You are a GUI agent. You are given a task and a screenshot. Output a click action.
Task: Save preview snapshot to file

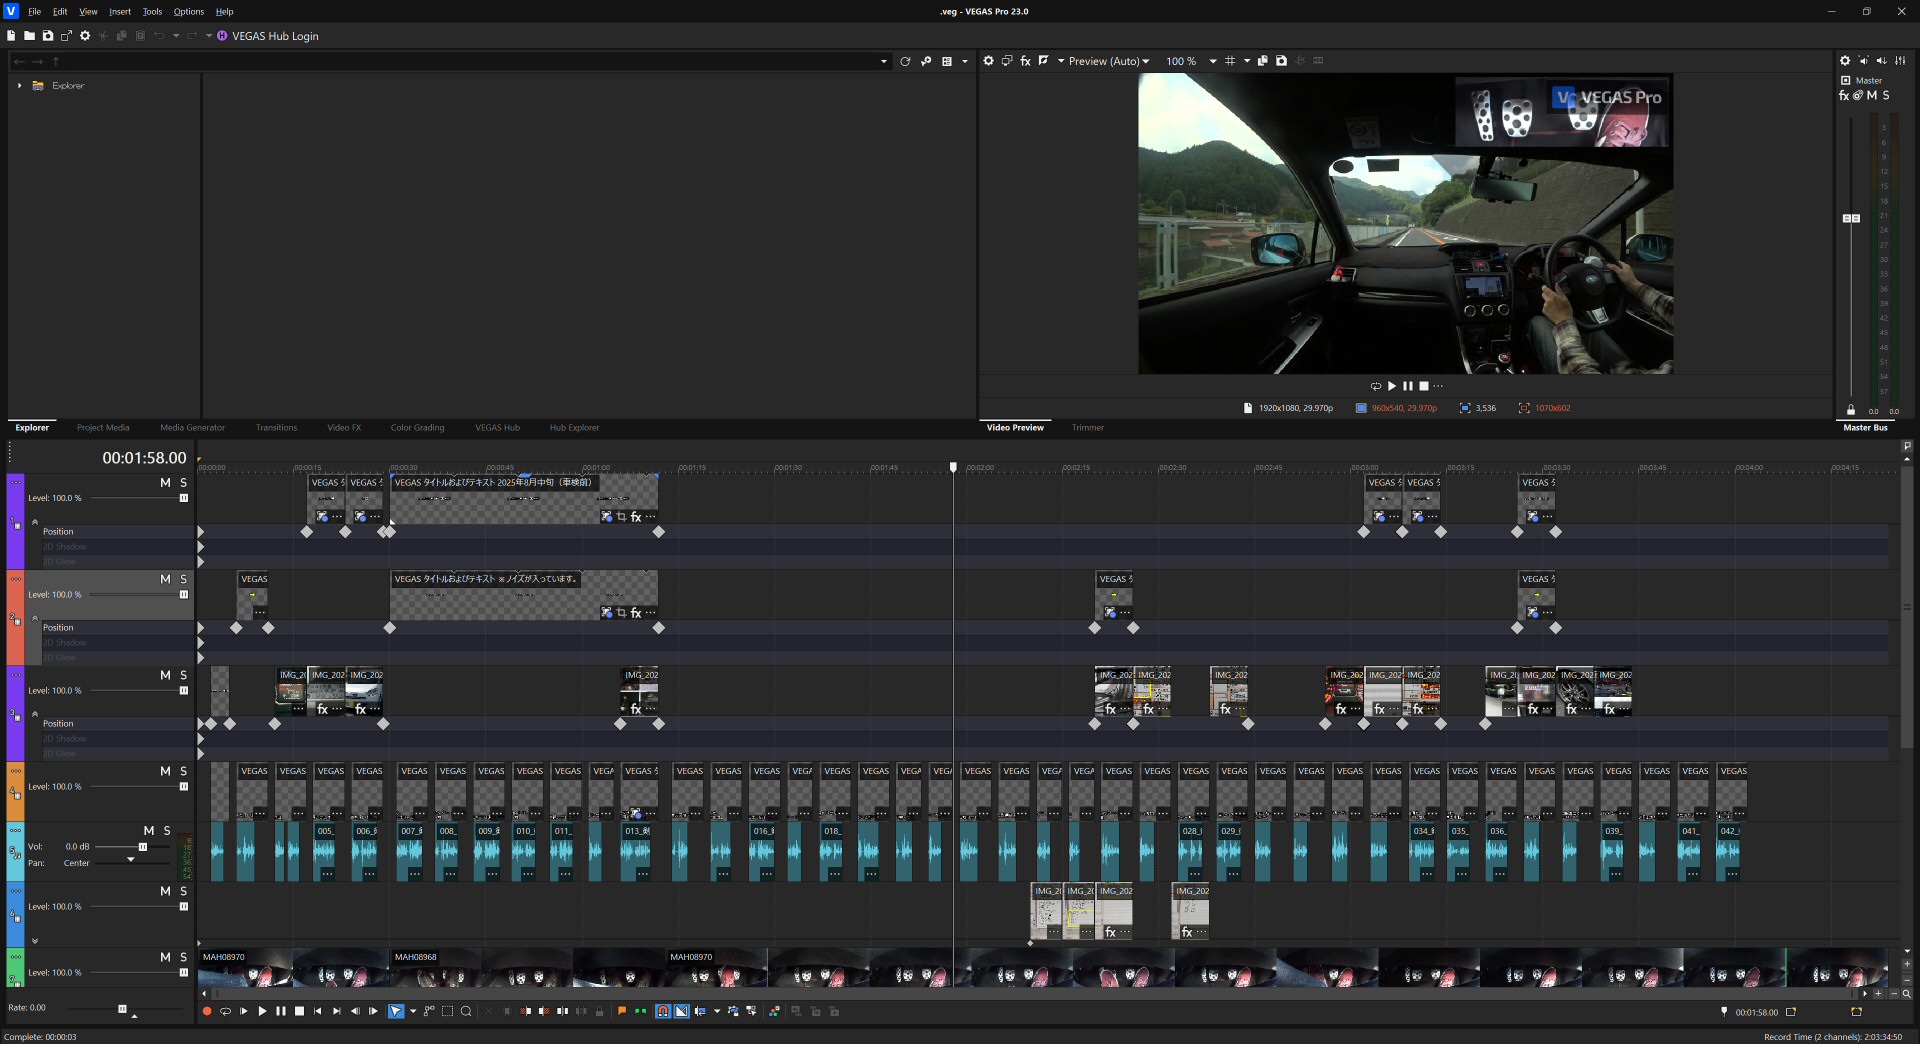click(x=1281, y=61)
